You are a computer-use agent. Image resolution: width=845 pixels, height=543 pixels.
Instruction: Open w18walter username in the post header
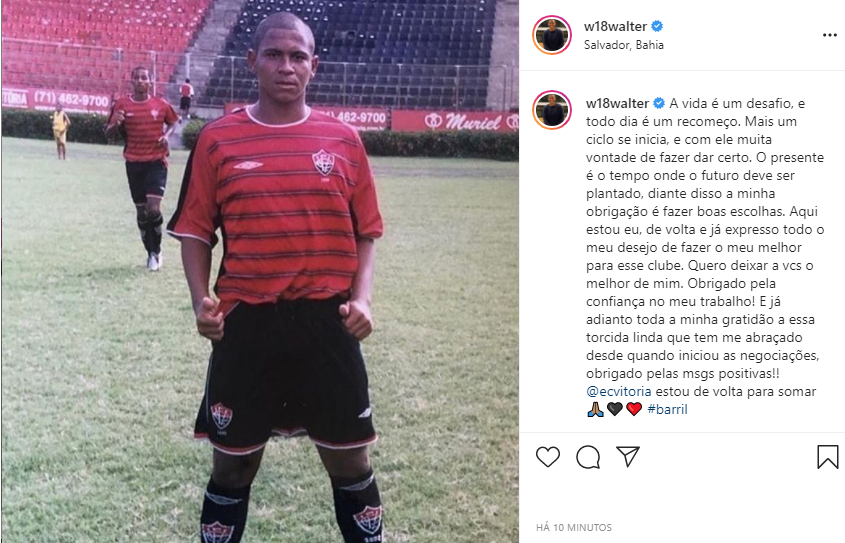pyautogui.click(x=615, y=26)
